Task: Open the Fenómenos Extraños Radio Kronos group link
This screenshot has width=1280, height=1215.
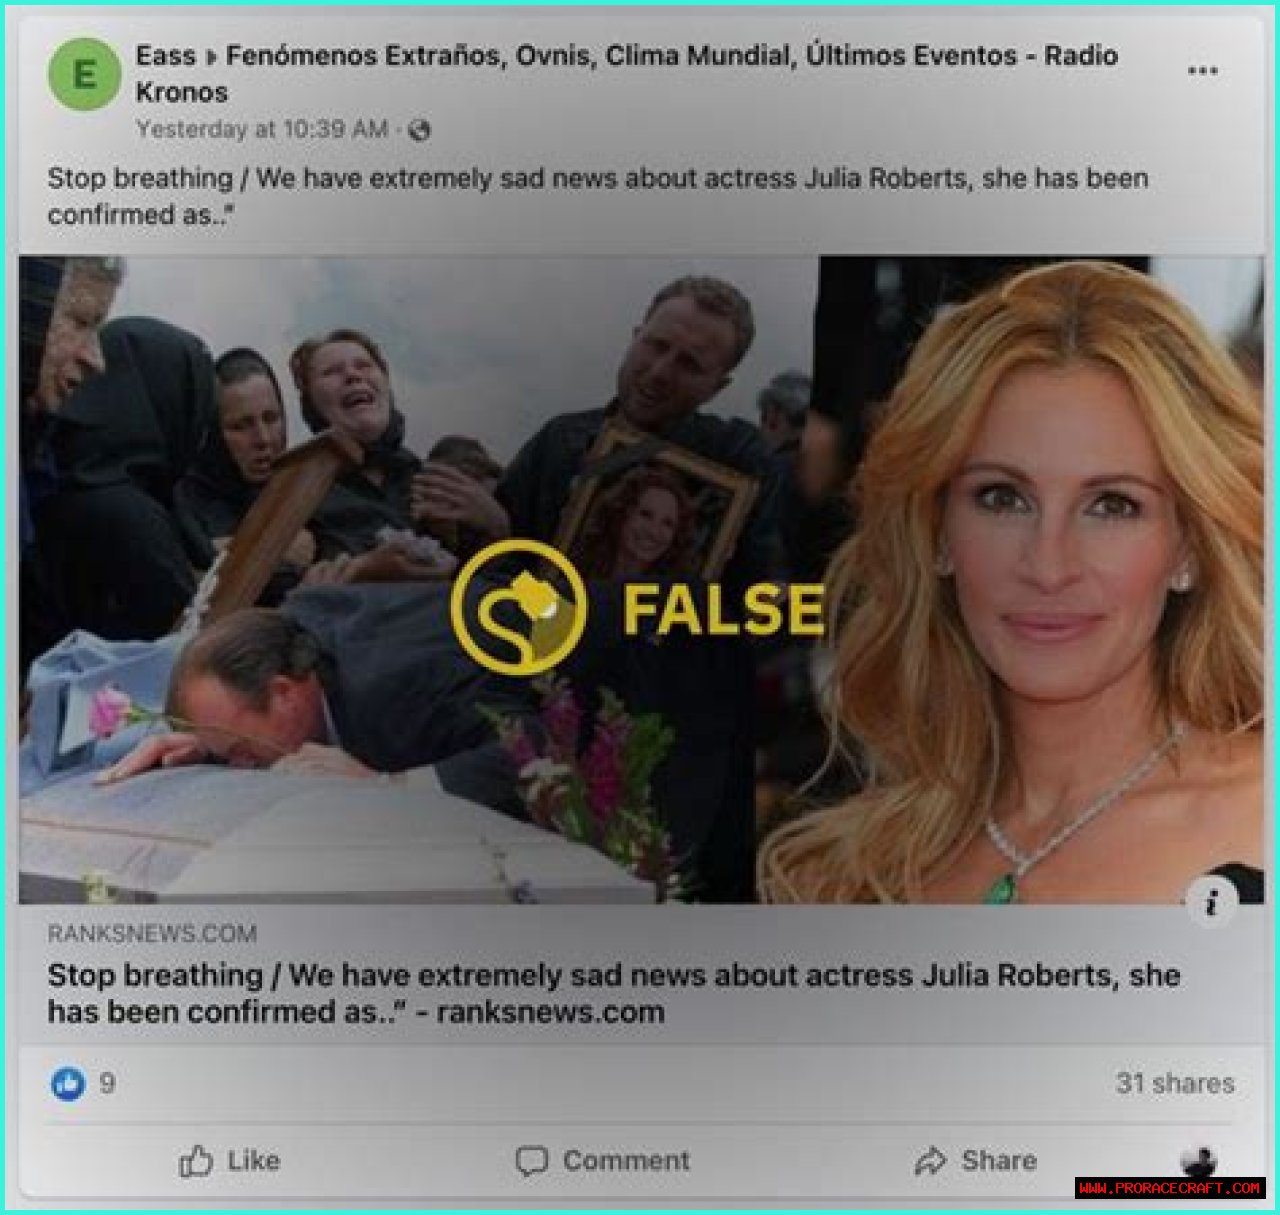Action: (x=627, y=73)
